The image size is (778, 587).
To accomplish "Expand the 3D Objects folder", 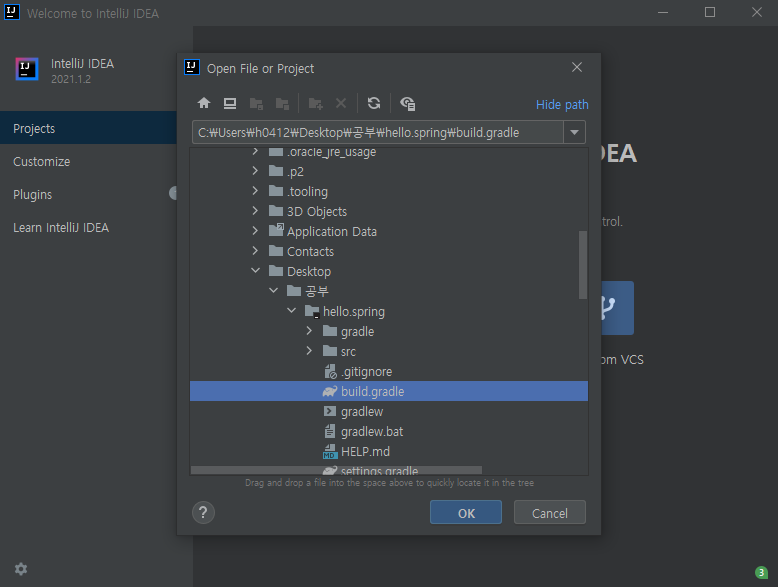I will [255, 211].
